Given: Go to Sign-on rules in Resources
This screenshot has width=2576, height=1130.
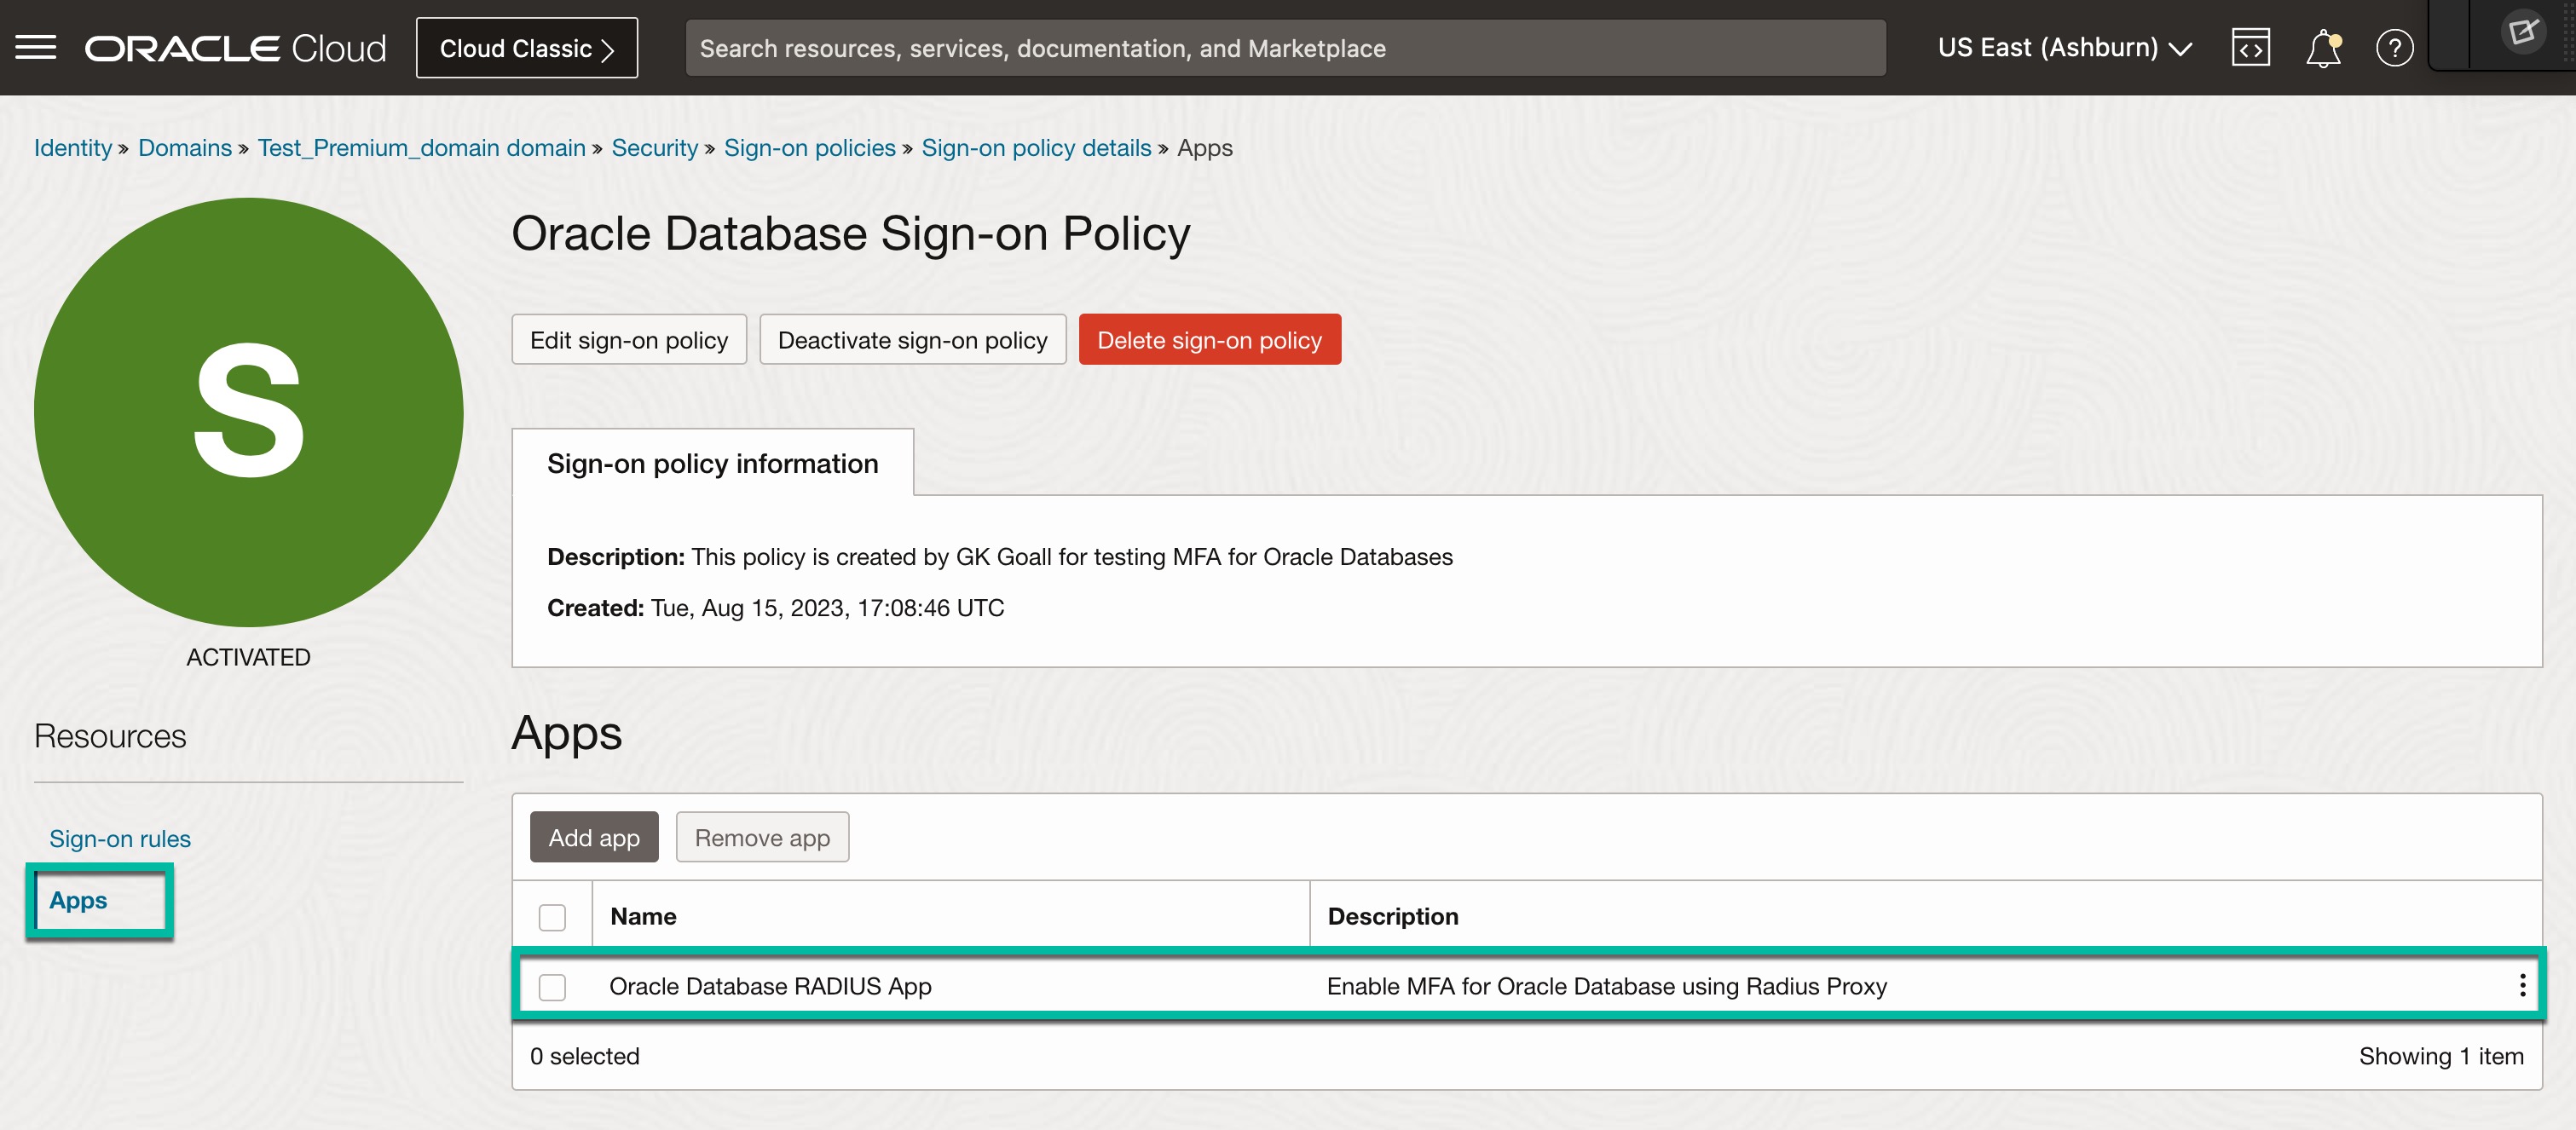Looking at the screenshot, I should point(120,838).
